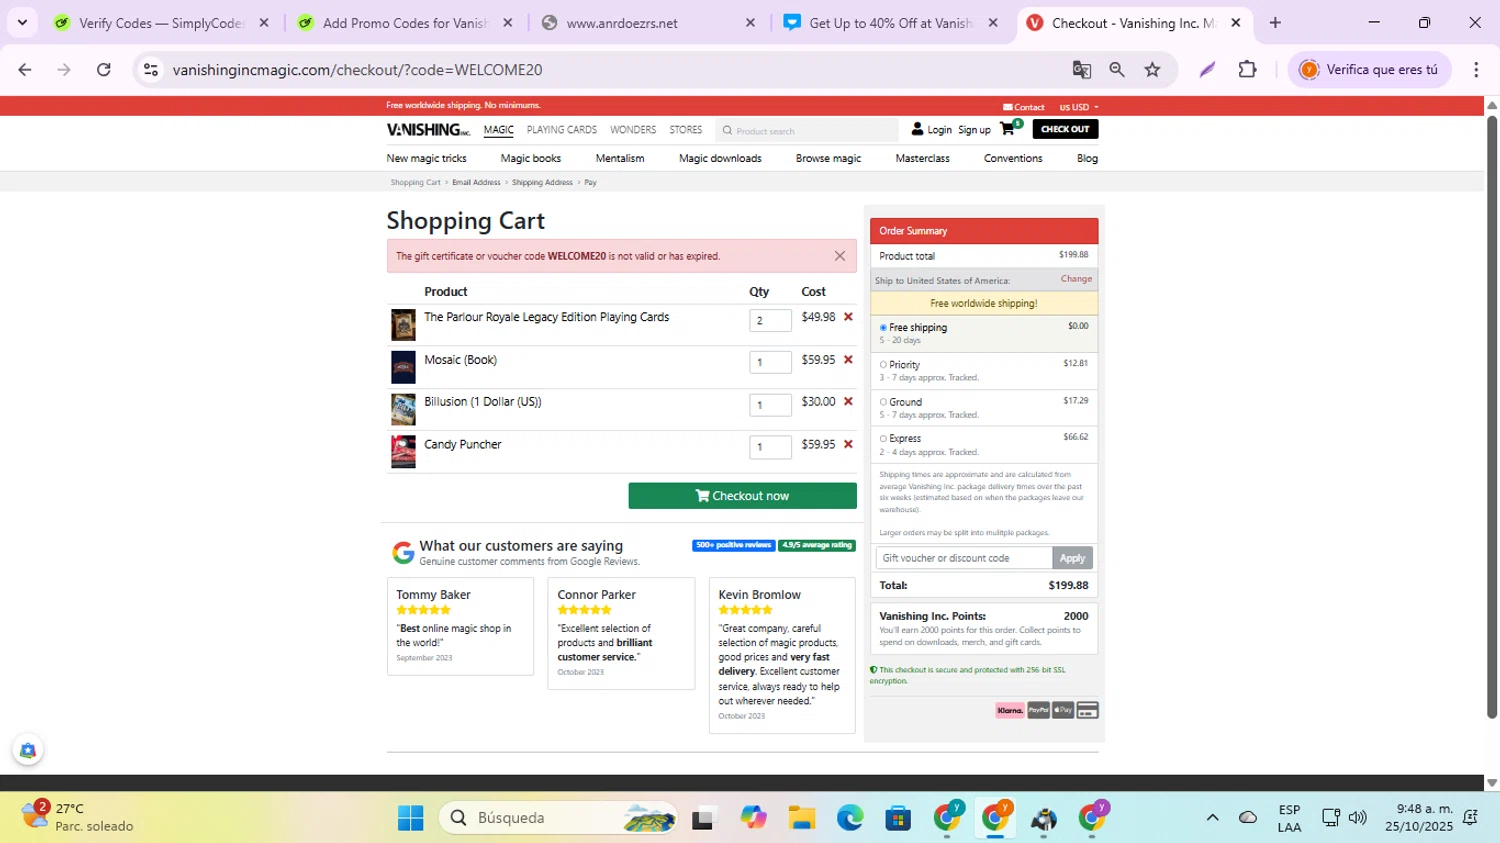Click the Candy Puncher thumbnail
The height and width of the screenshot is (843, 1500).
(403, 452)
